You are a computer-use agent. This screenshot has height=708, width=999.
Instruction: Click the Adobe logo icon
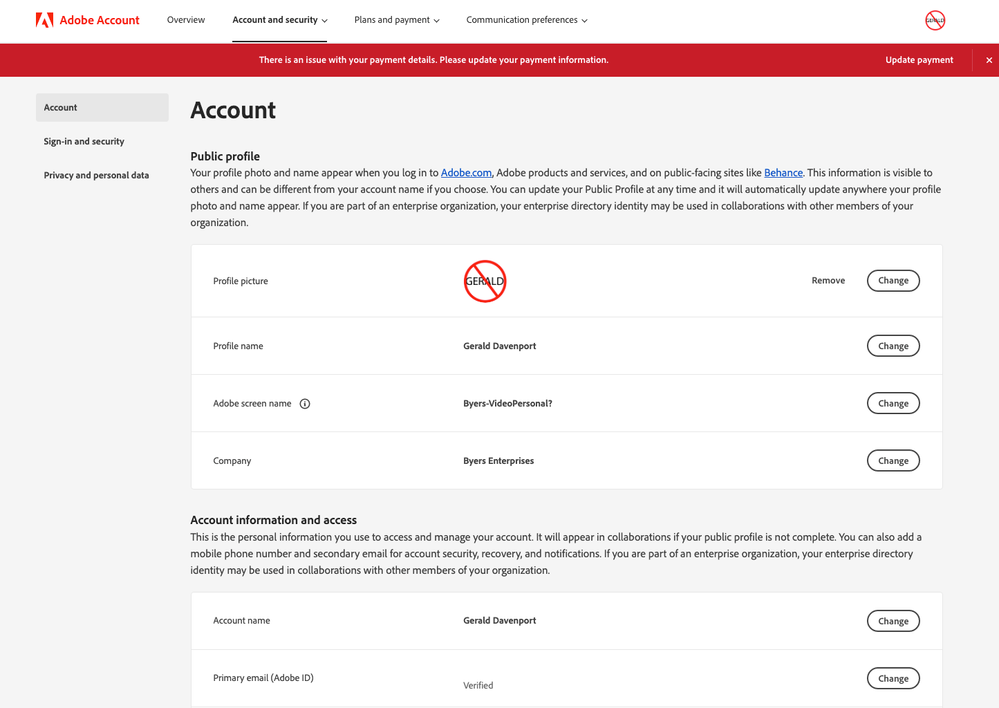tap(45, 20)
